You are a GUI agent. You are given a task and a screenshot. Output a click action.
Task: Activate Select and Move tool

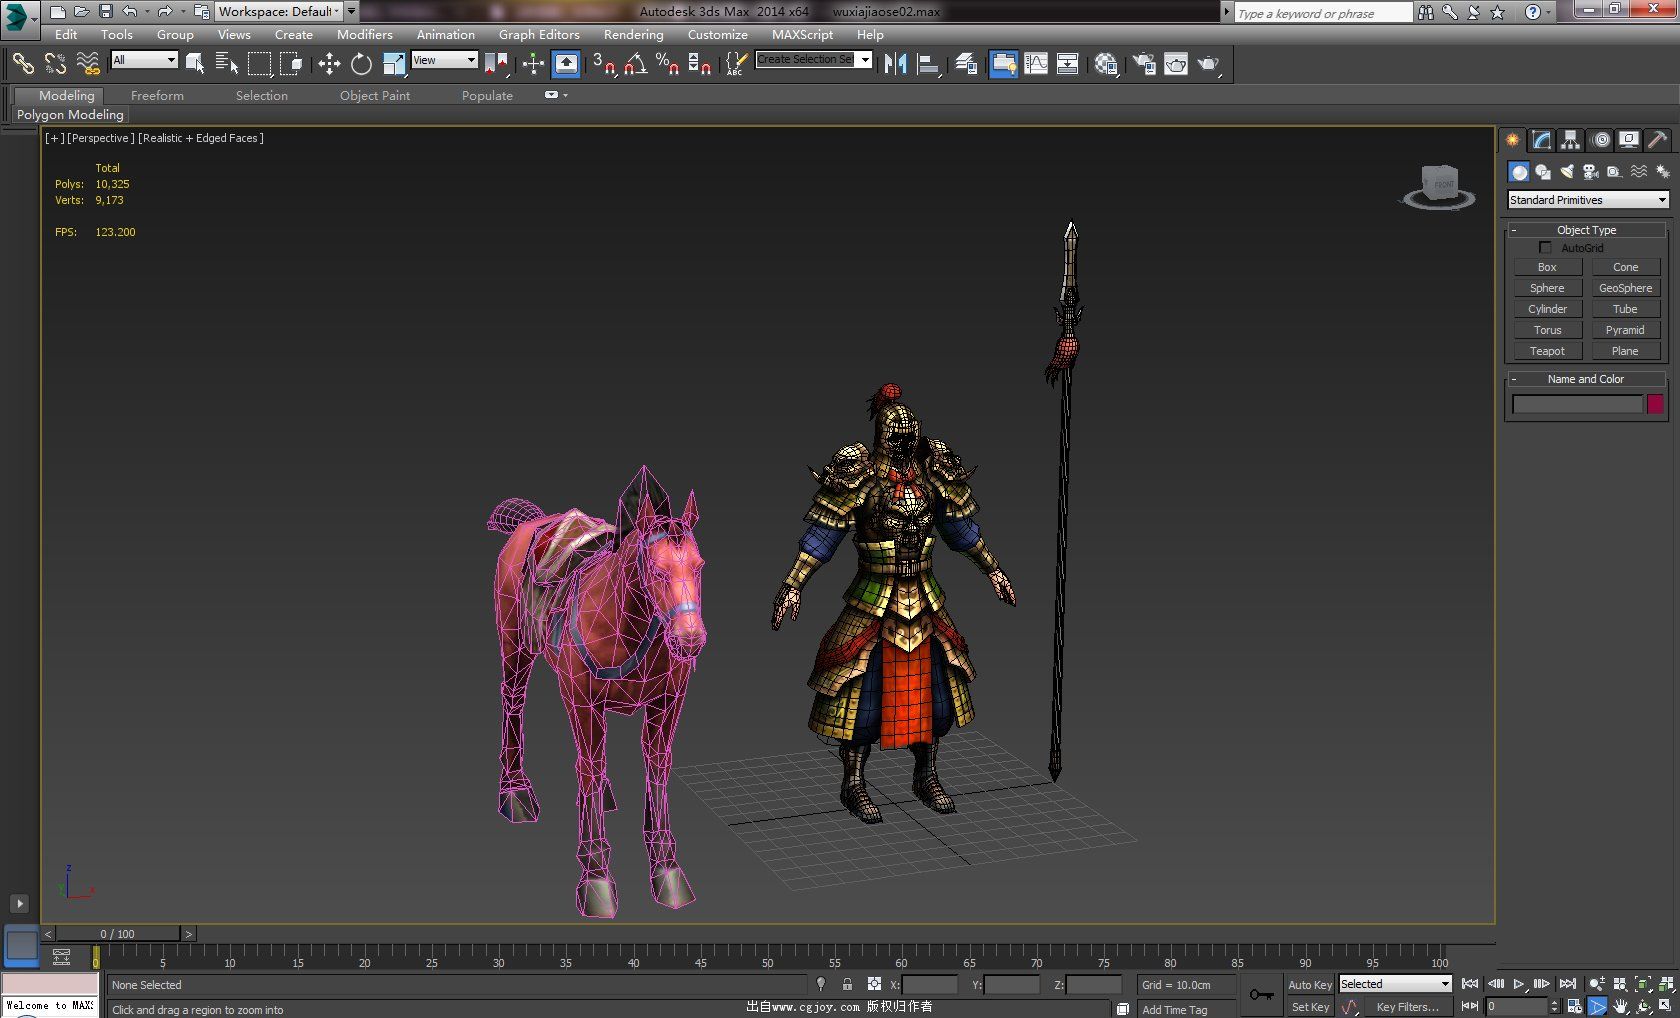click(x=329, y=64)
